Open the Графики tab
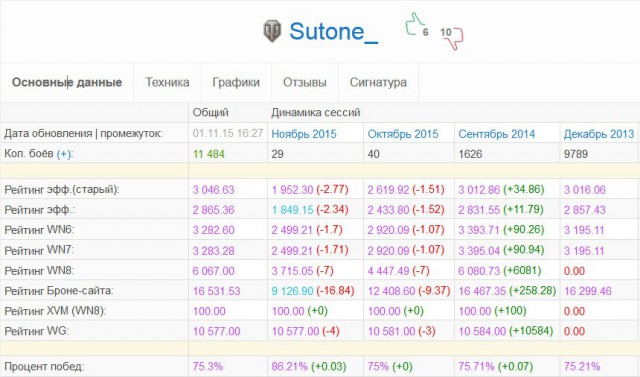This screenshot has width=640, height=377. coord(236,82)
